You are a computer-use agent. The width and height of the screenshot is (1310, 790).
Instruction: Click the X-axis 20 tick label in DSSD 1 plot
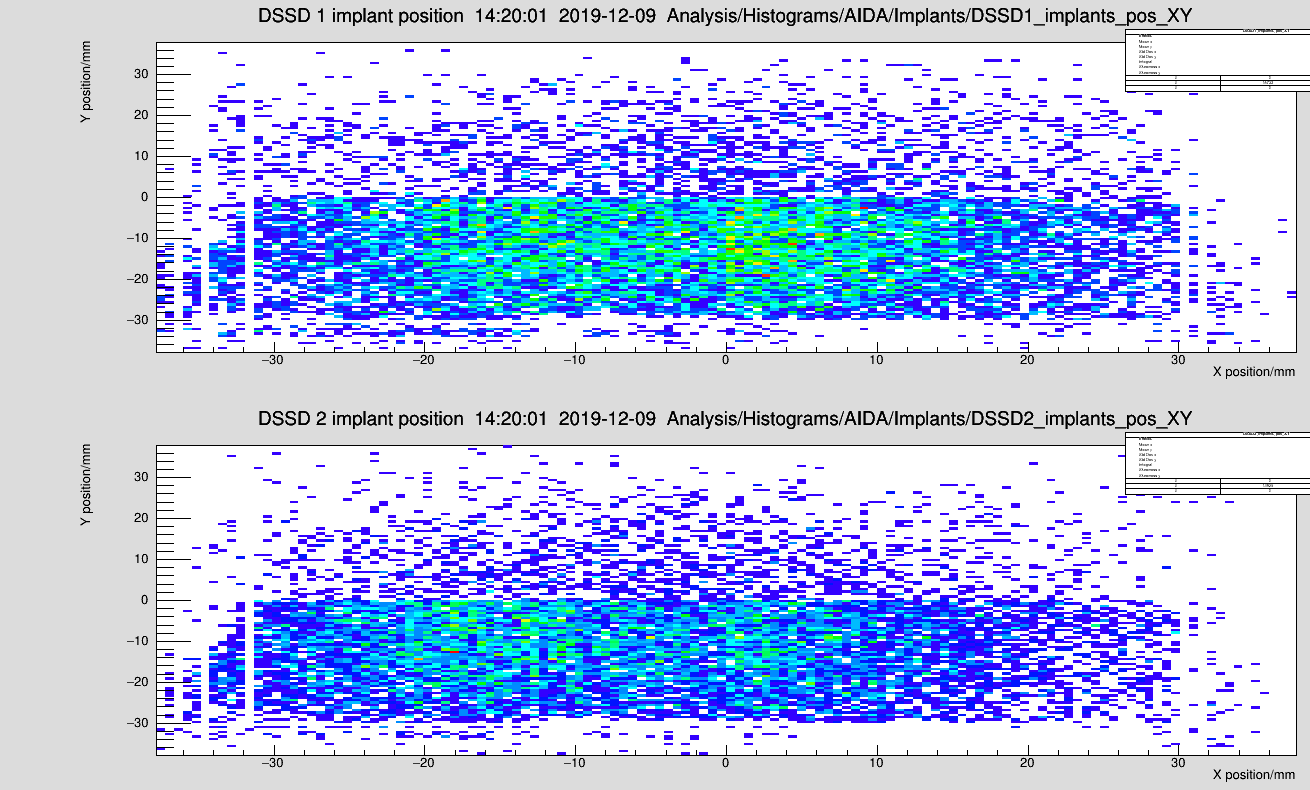(x=1028, y=360)
